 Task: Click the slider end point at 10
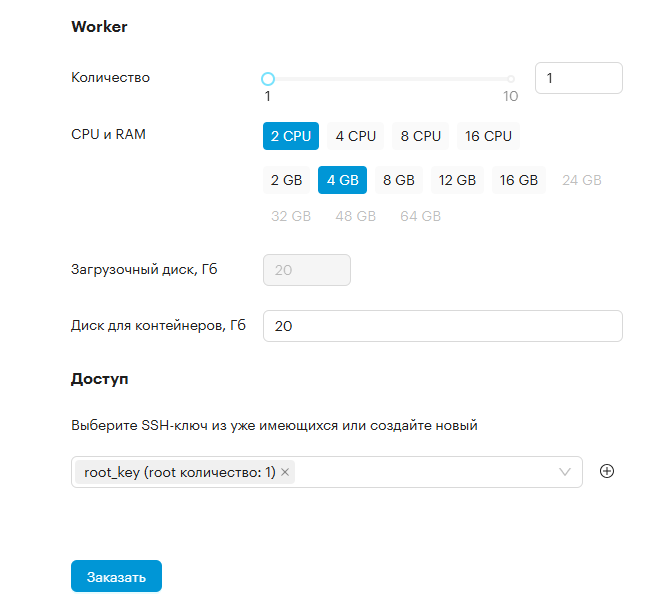pyautogui.click(x=511, y=79)
